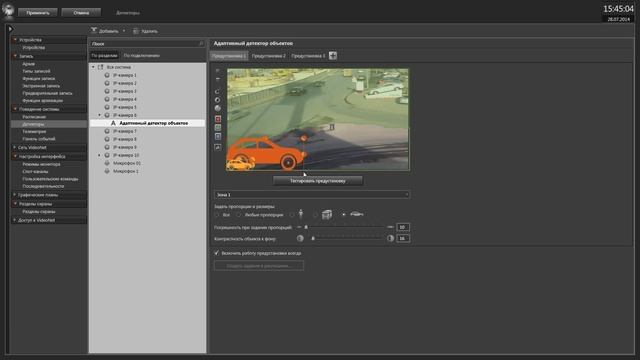Select the box-shaped object radio button
The height and width of the screenshot is (360, 640).
pyautogui.click(x=316, y=215)
